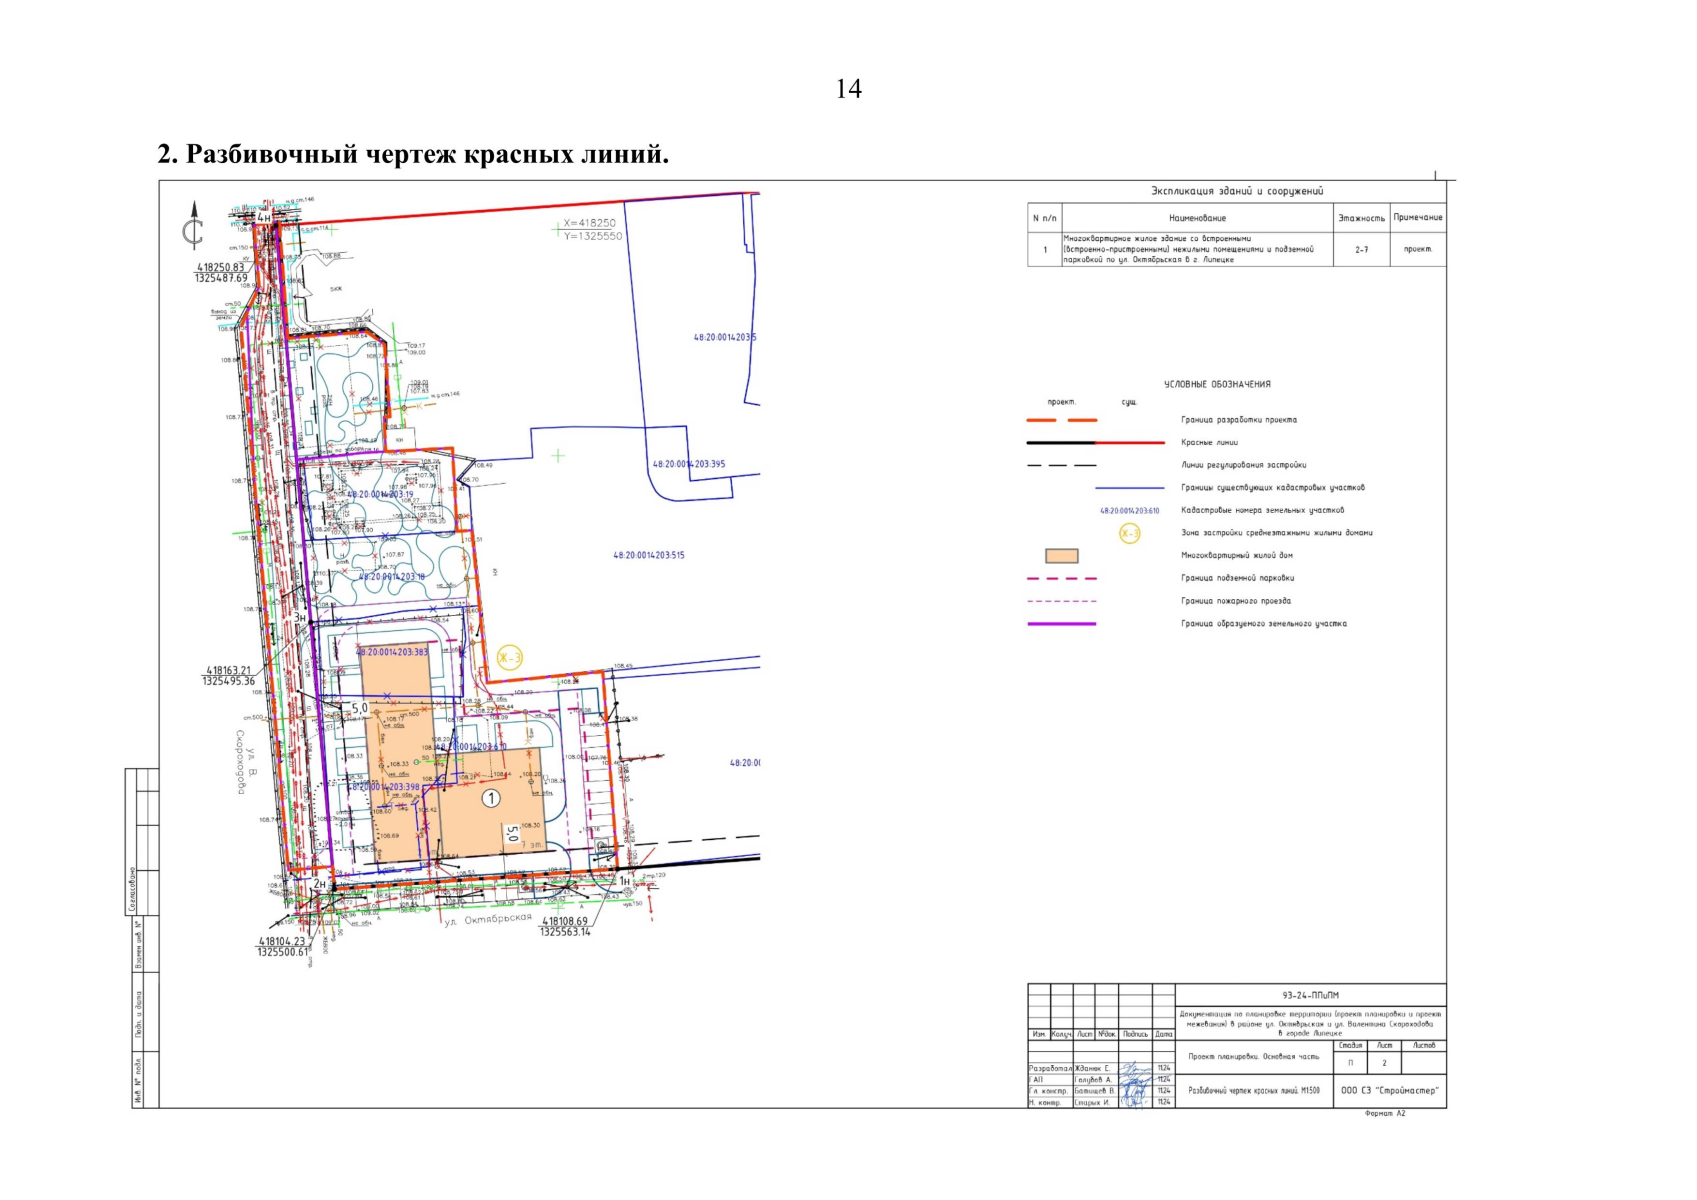Click the purple formed land plot legend line

[x=1061, y=624]
